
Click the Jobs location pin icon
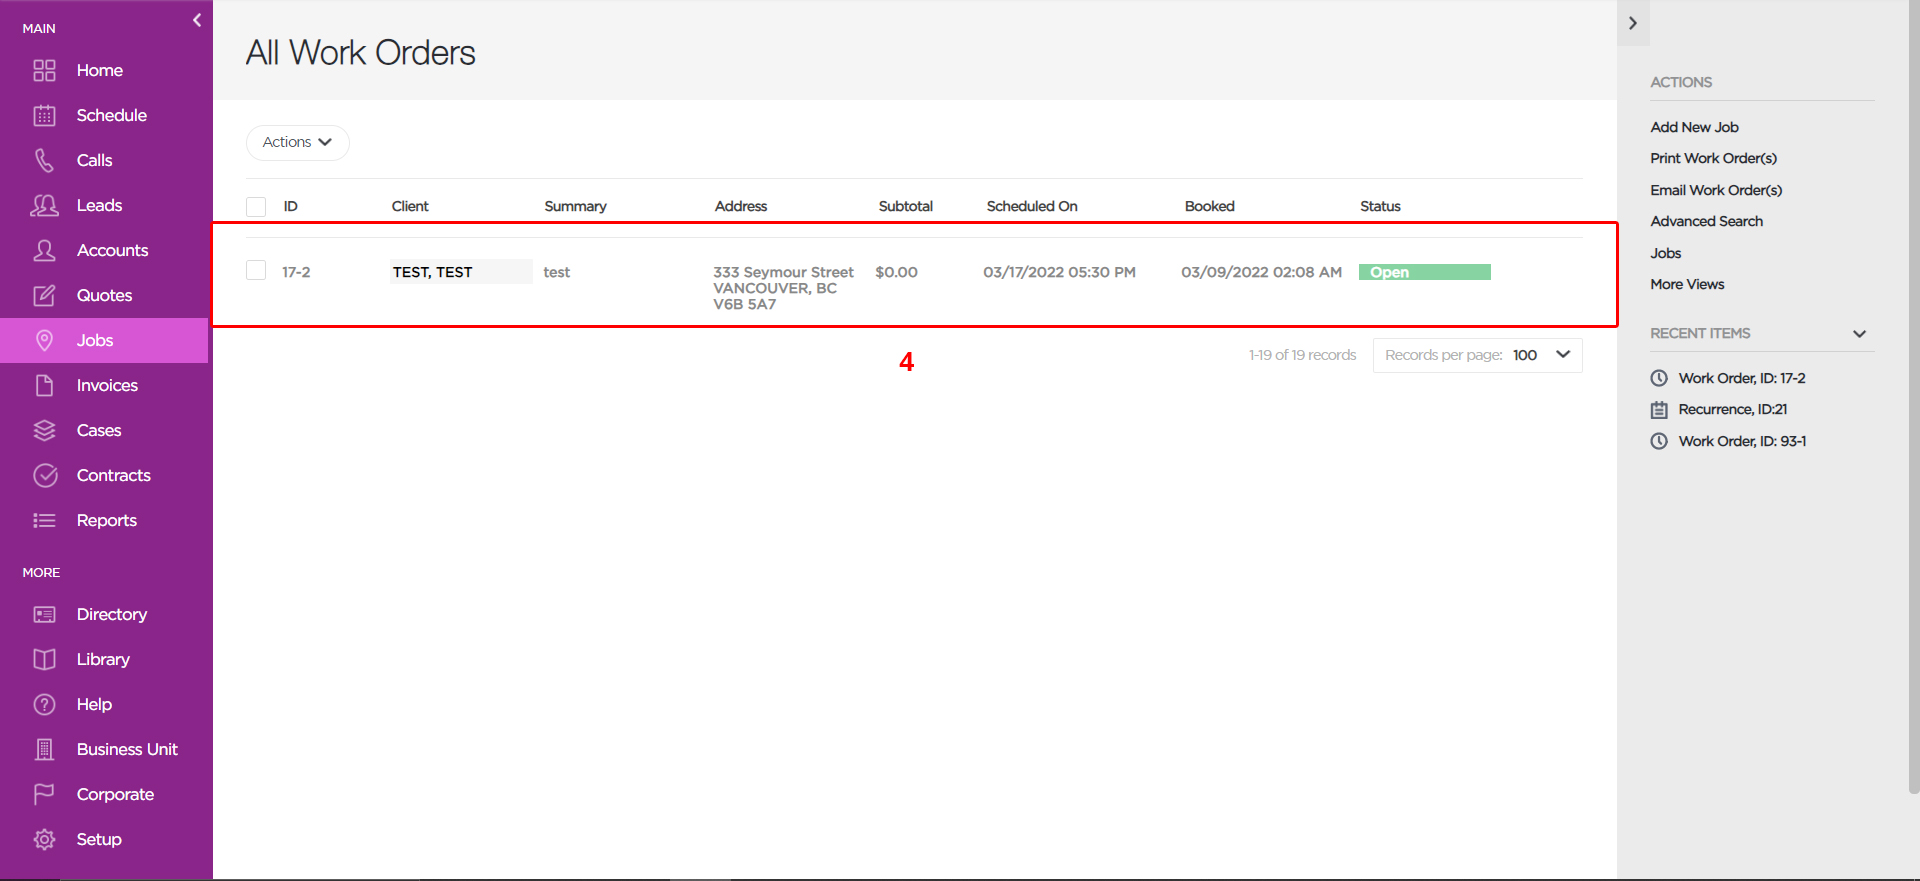coord(44,340)
